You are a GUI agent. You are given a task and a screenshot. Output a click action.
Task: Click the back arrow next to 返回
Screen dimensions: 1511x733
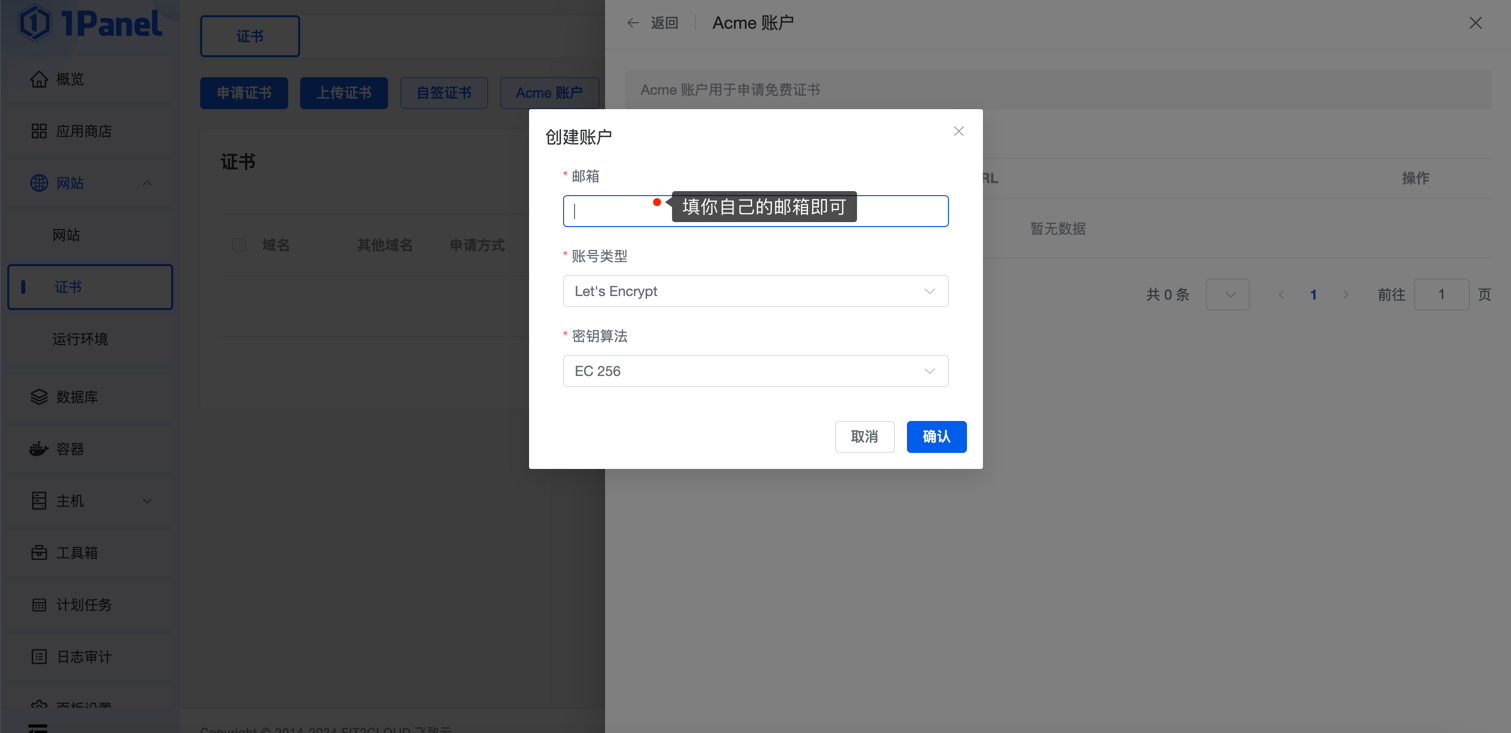(633, 23)
